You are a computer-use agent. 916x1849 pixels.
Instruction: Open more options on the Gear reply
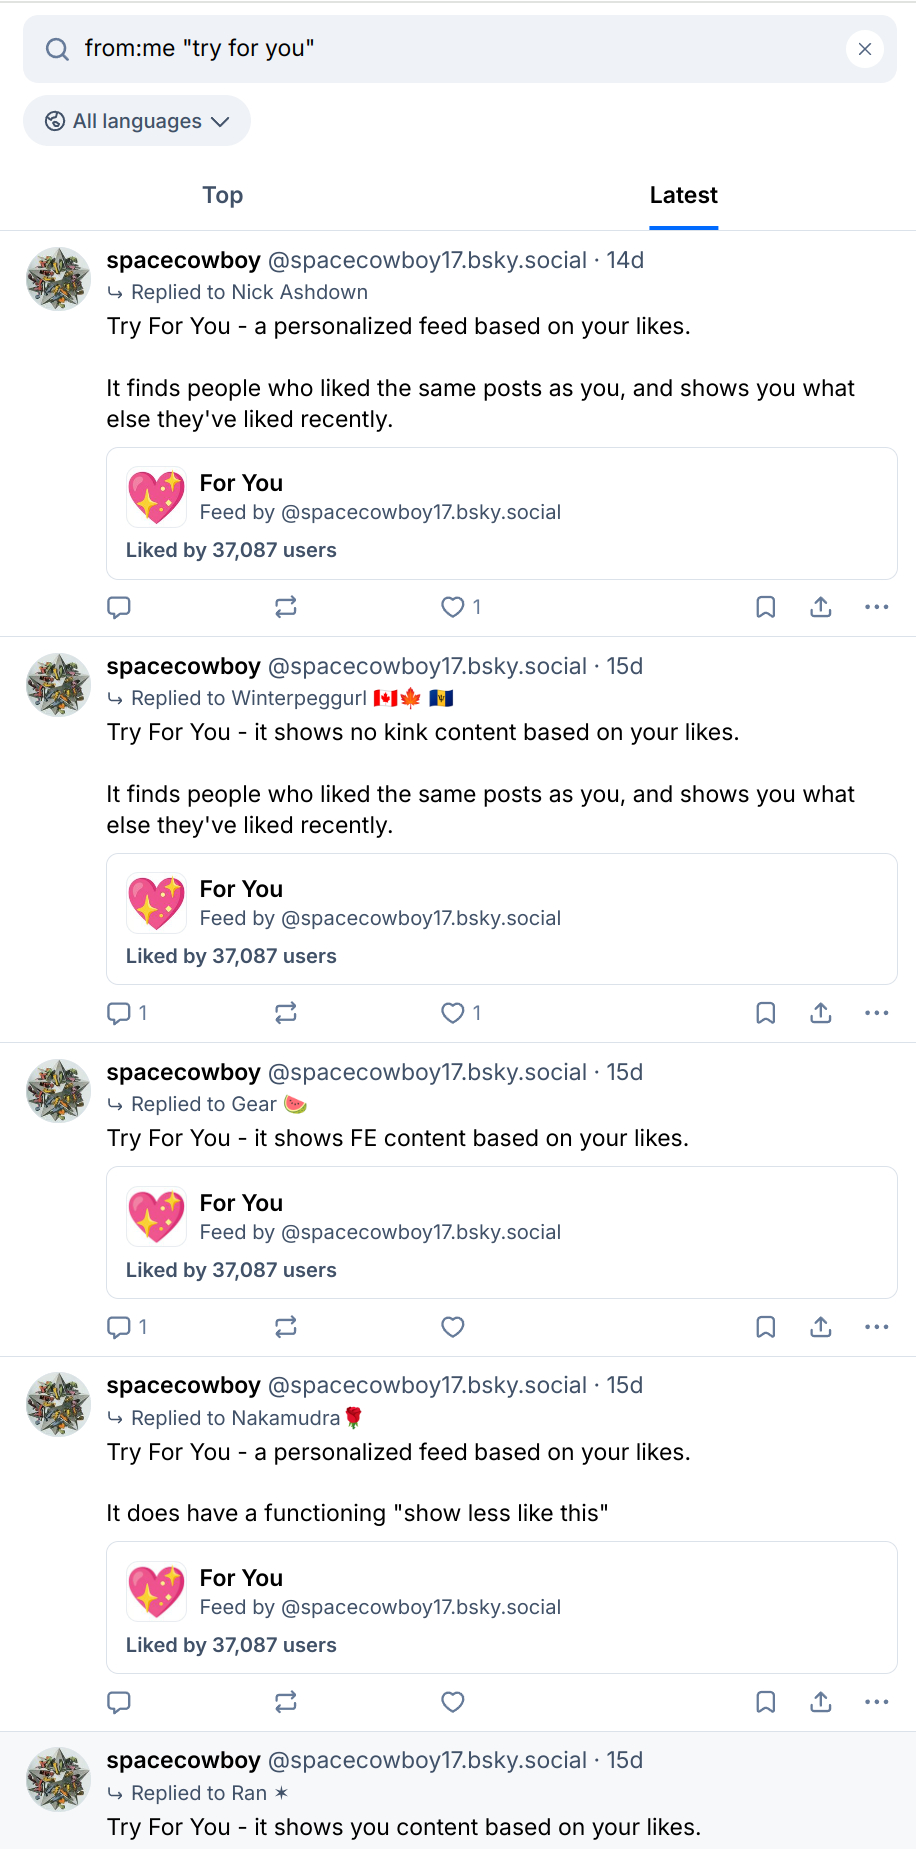tap(877, 1327)
